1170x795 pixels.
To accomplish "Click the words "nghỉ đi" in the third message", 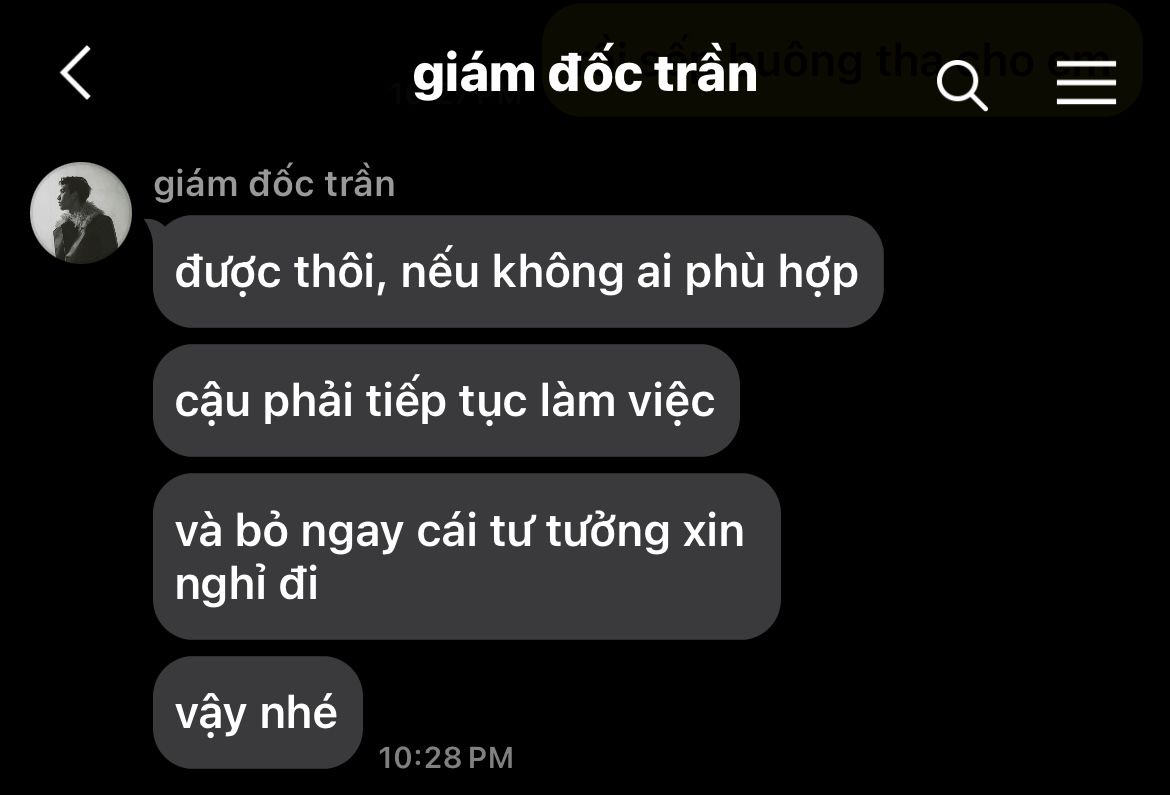I will (x=246, y=583).
